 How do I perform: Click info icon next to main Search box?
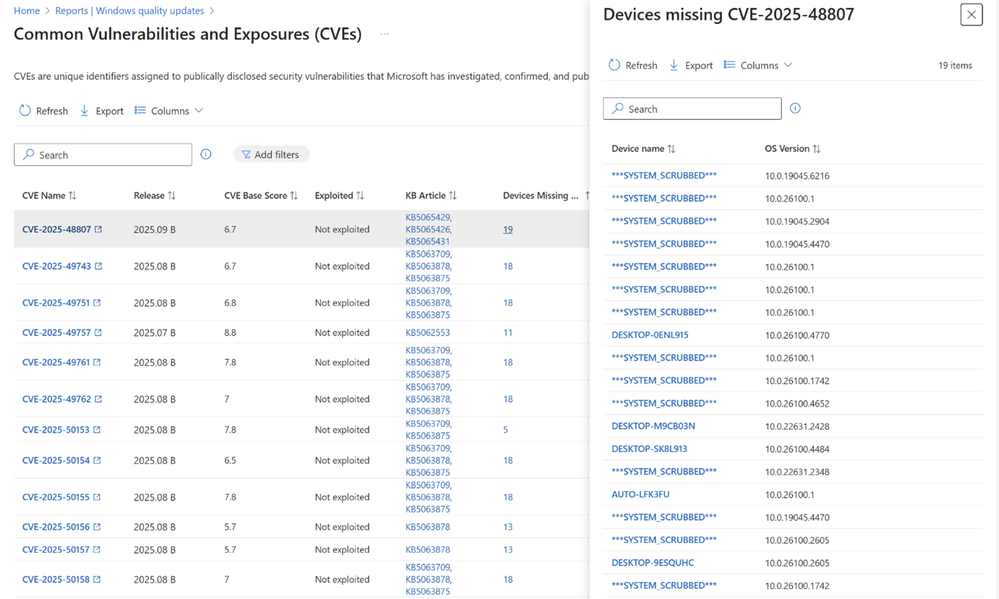(206, 154)
